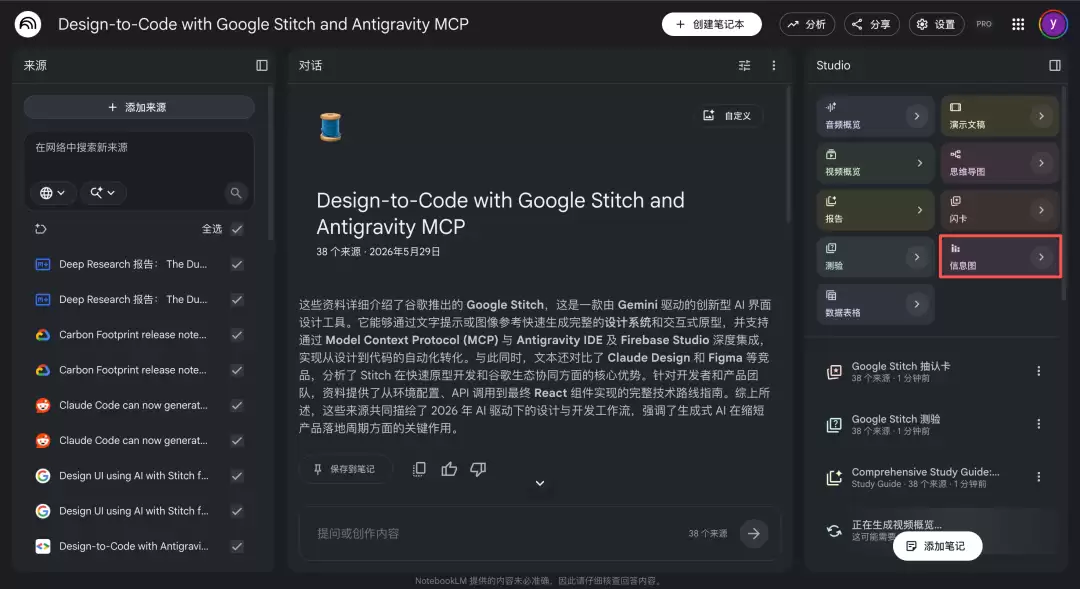
Task: Toggle the 全选 select-all checkbox
Action: tap(237, 229)
